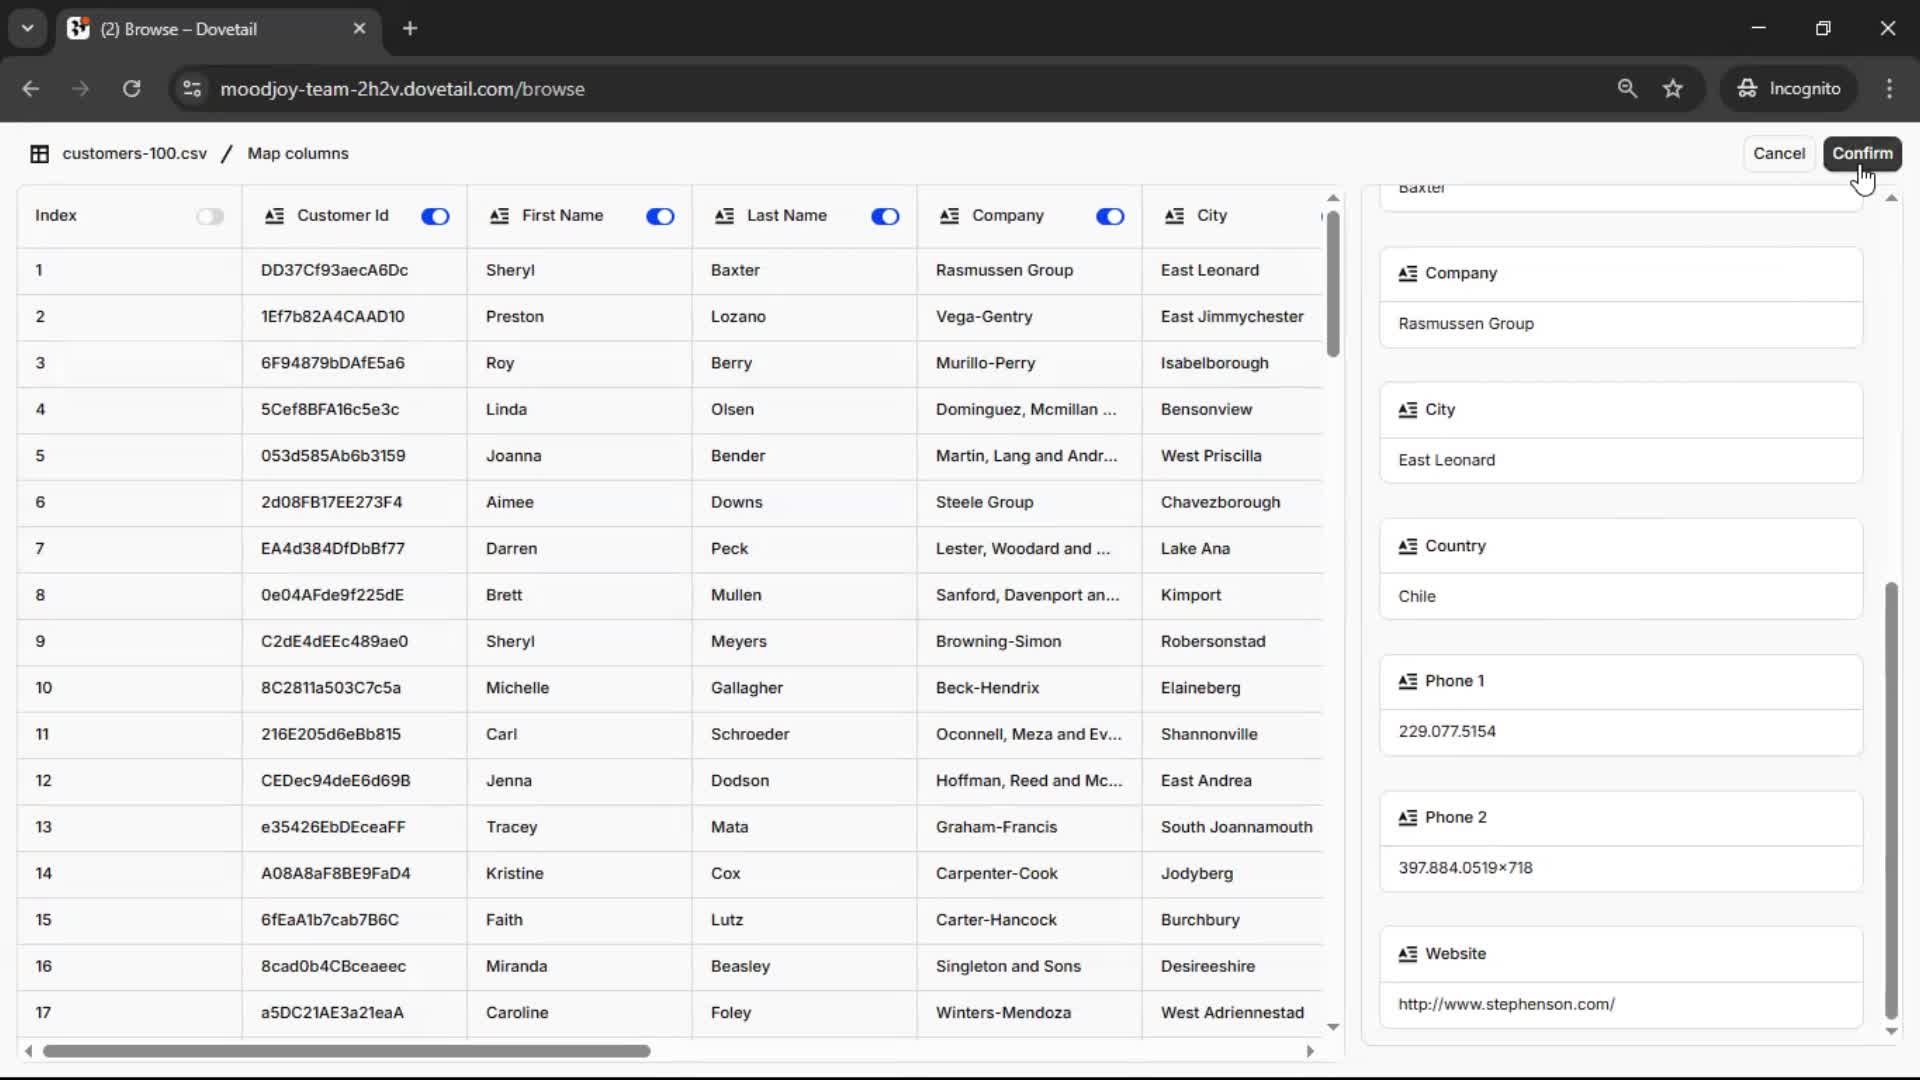Click the text type icon beside First Name header
Screen dimensions: 1920x1080
pos(499,216)
